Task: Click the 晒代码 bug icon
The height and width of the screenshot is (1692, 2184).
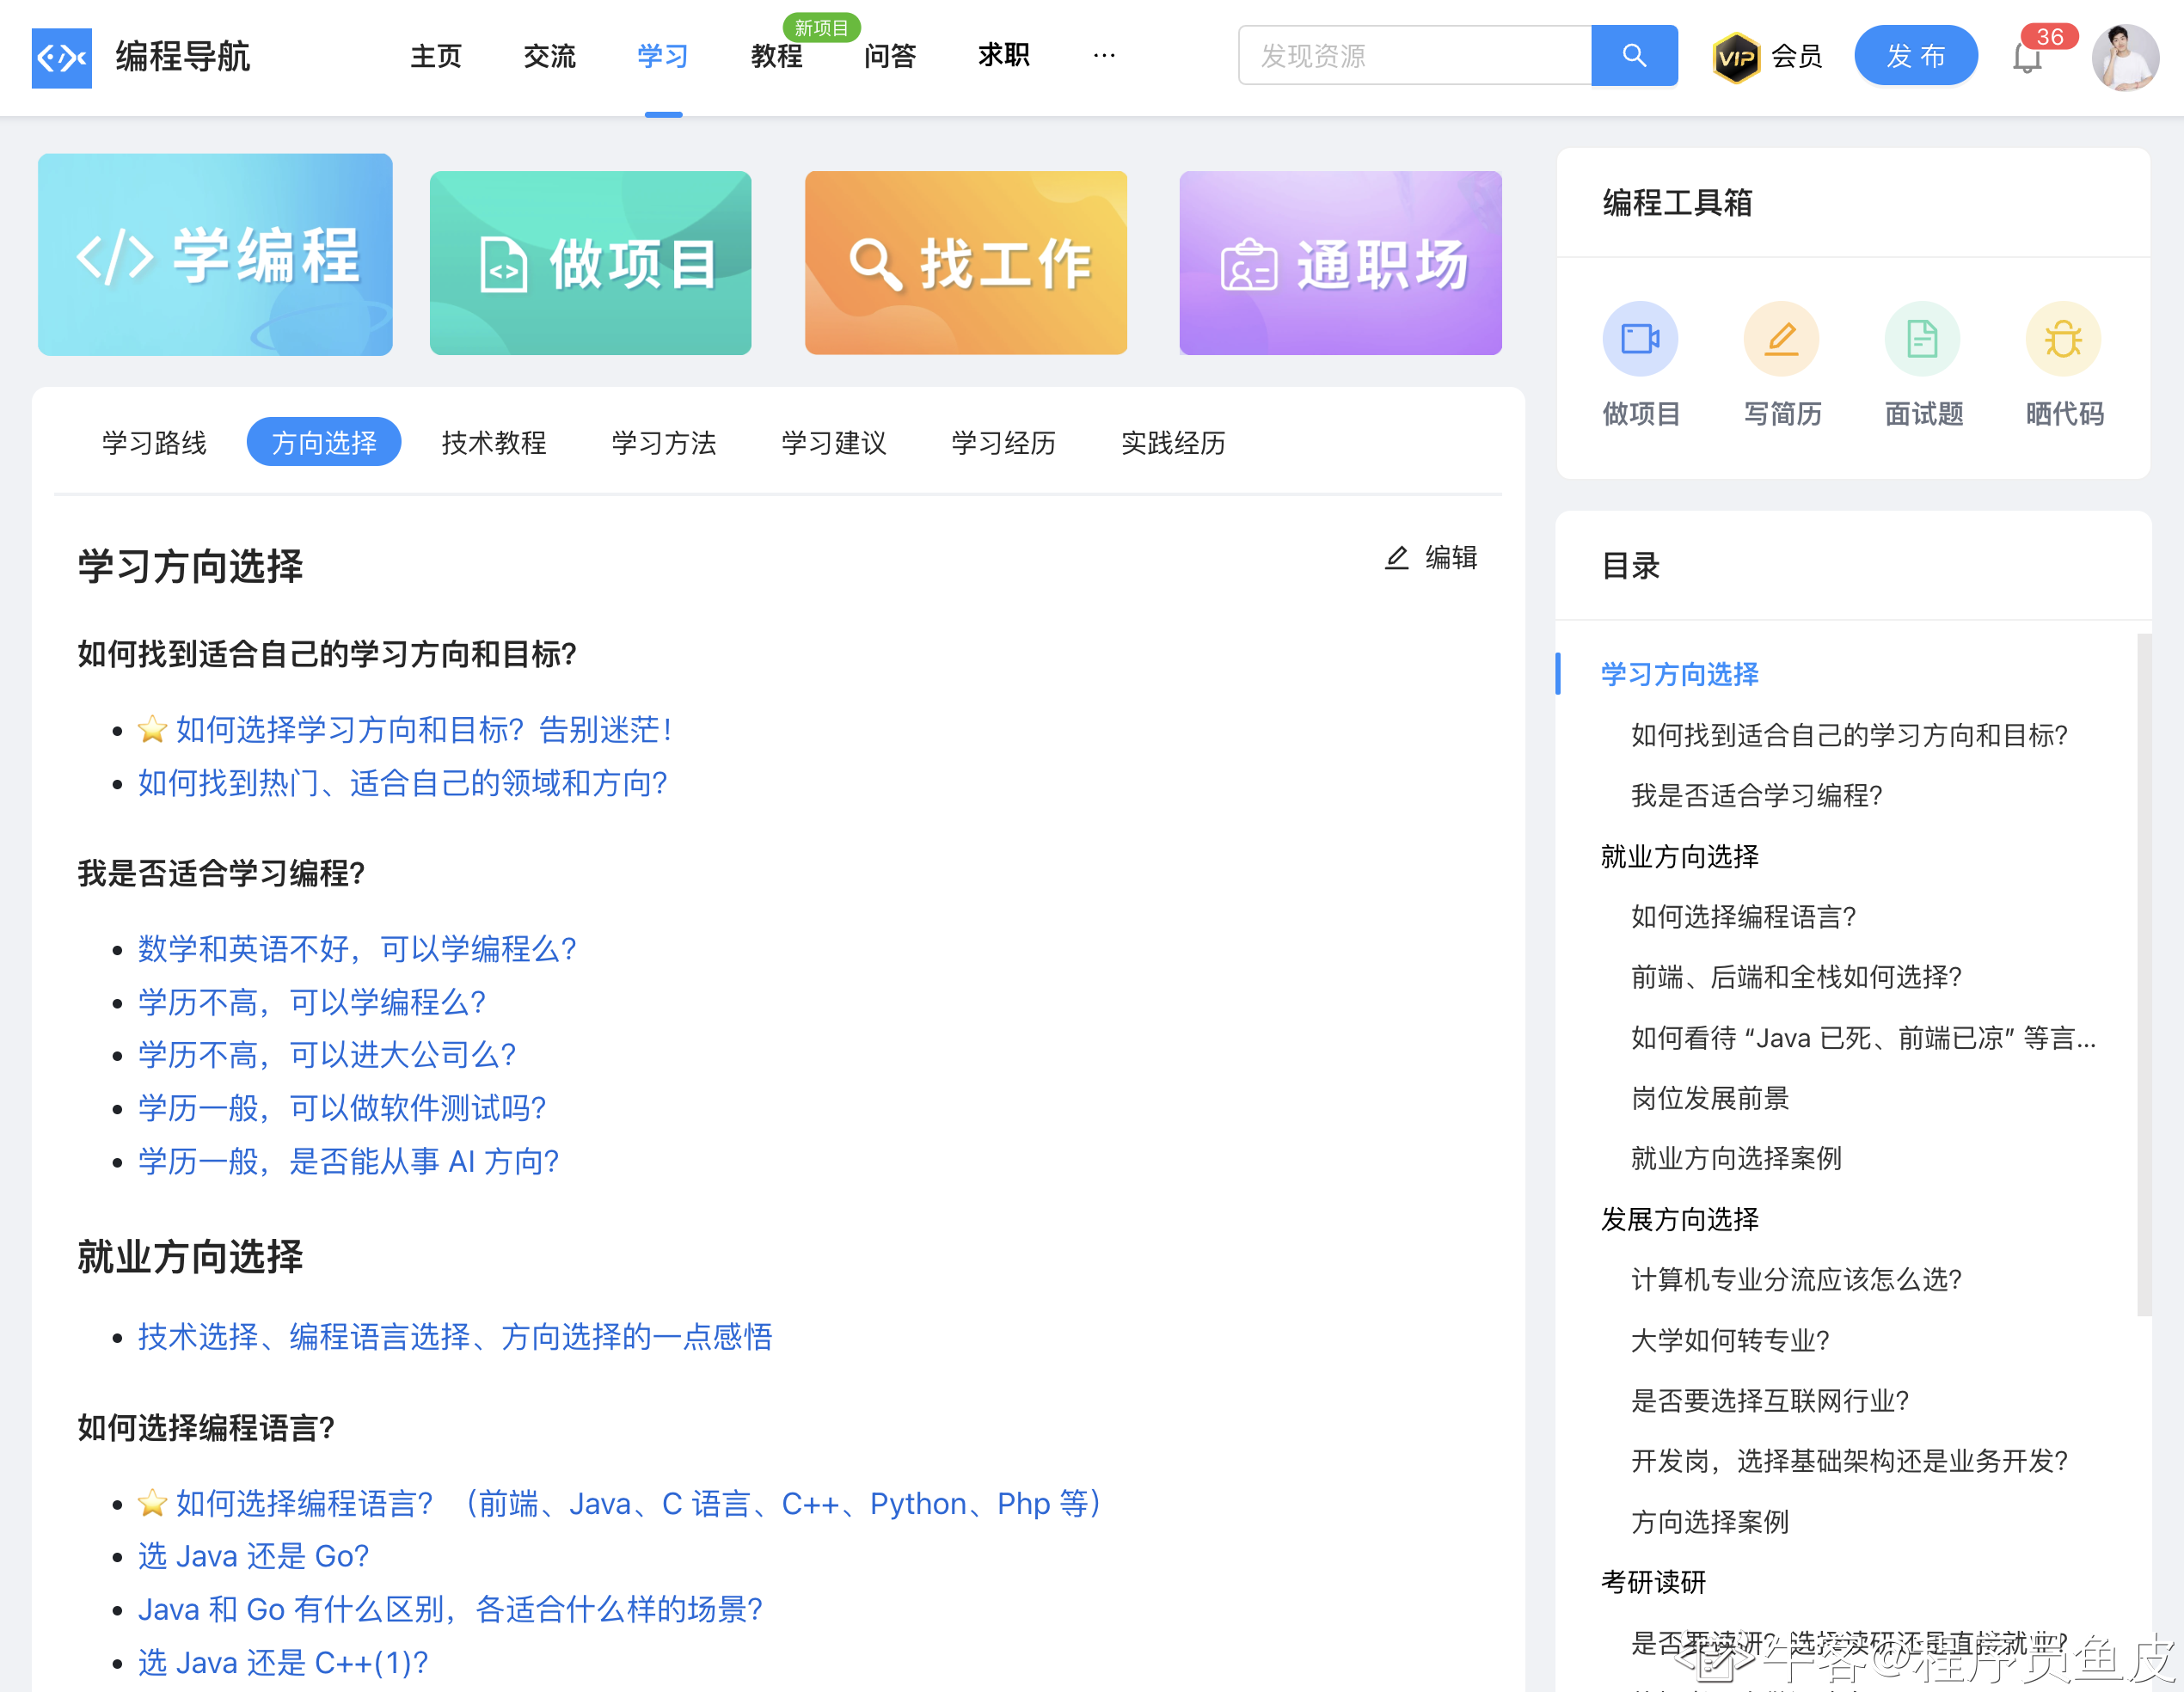Action: [2063, 339]
